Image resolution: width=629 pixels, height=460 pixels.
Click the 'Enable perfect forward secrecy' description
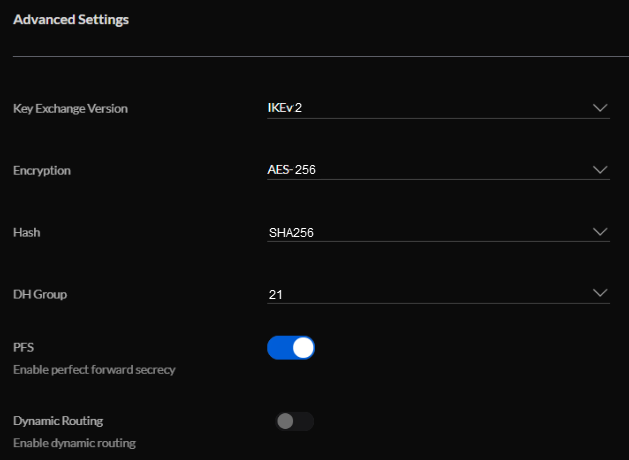94,369
